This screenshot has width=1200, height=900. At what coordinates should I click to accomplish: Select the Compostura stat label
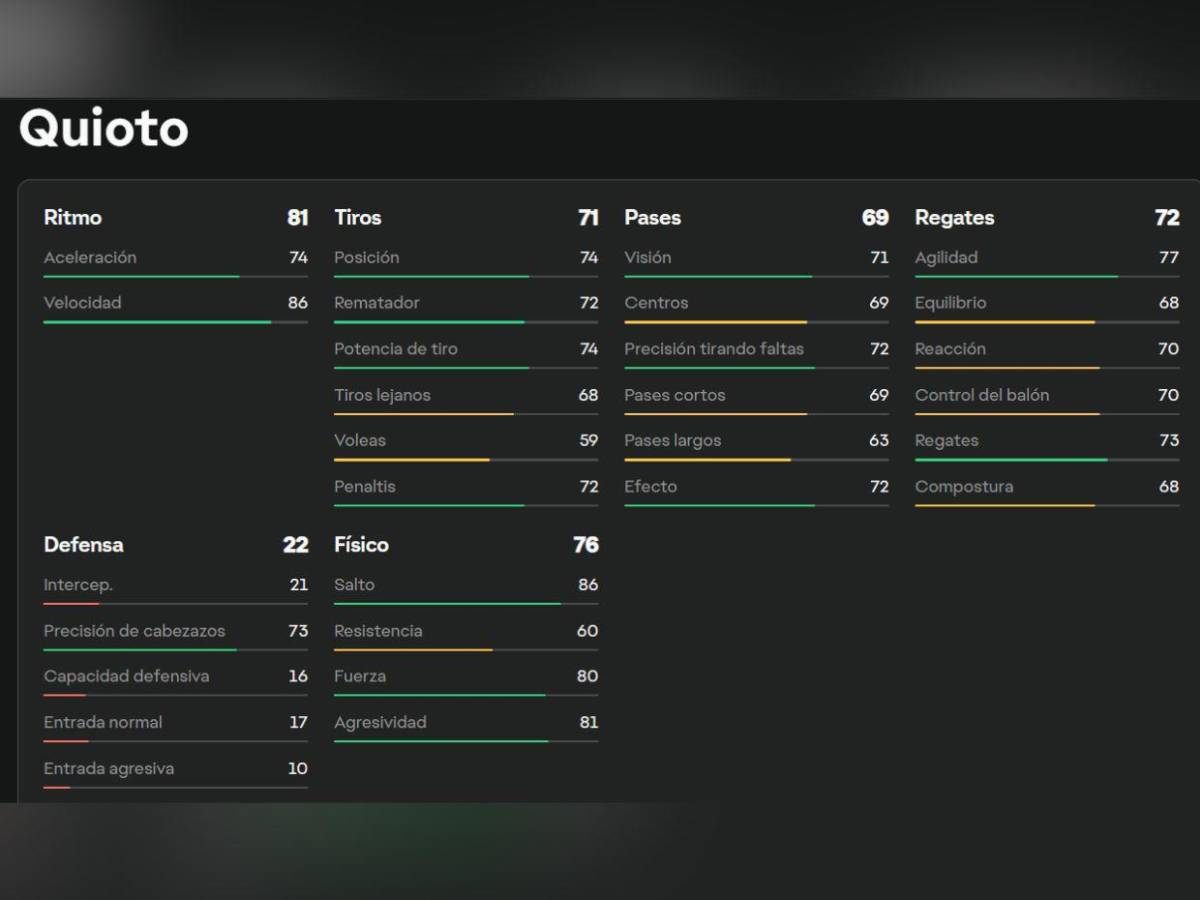963,486
